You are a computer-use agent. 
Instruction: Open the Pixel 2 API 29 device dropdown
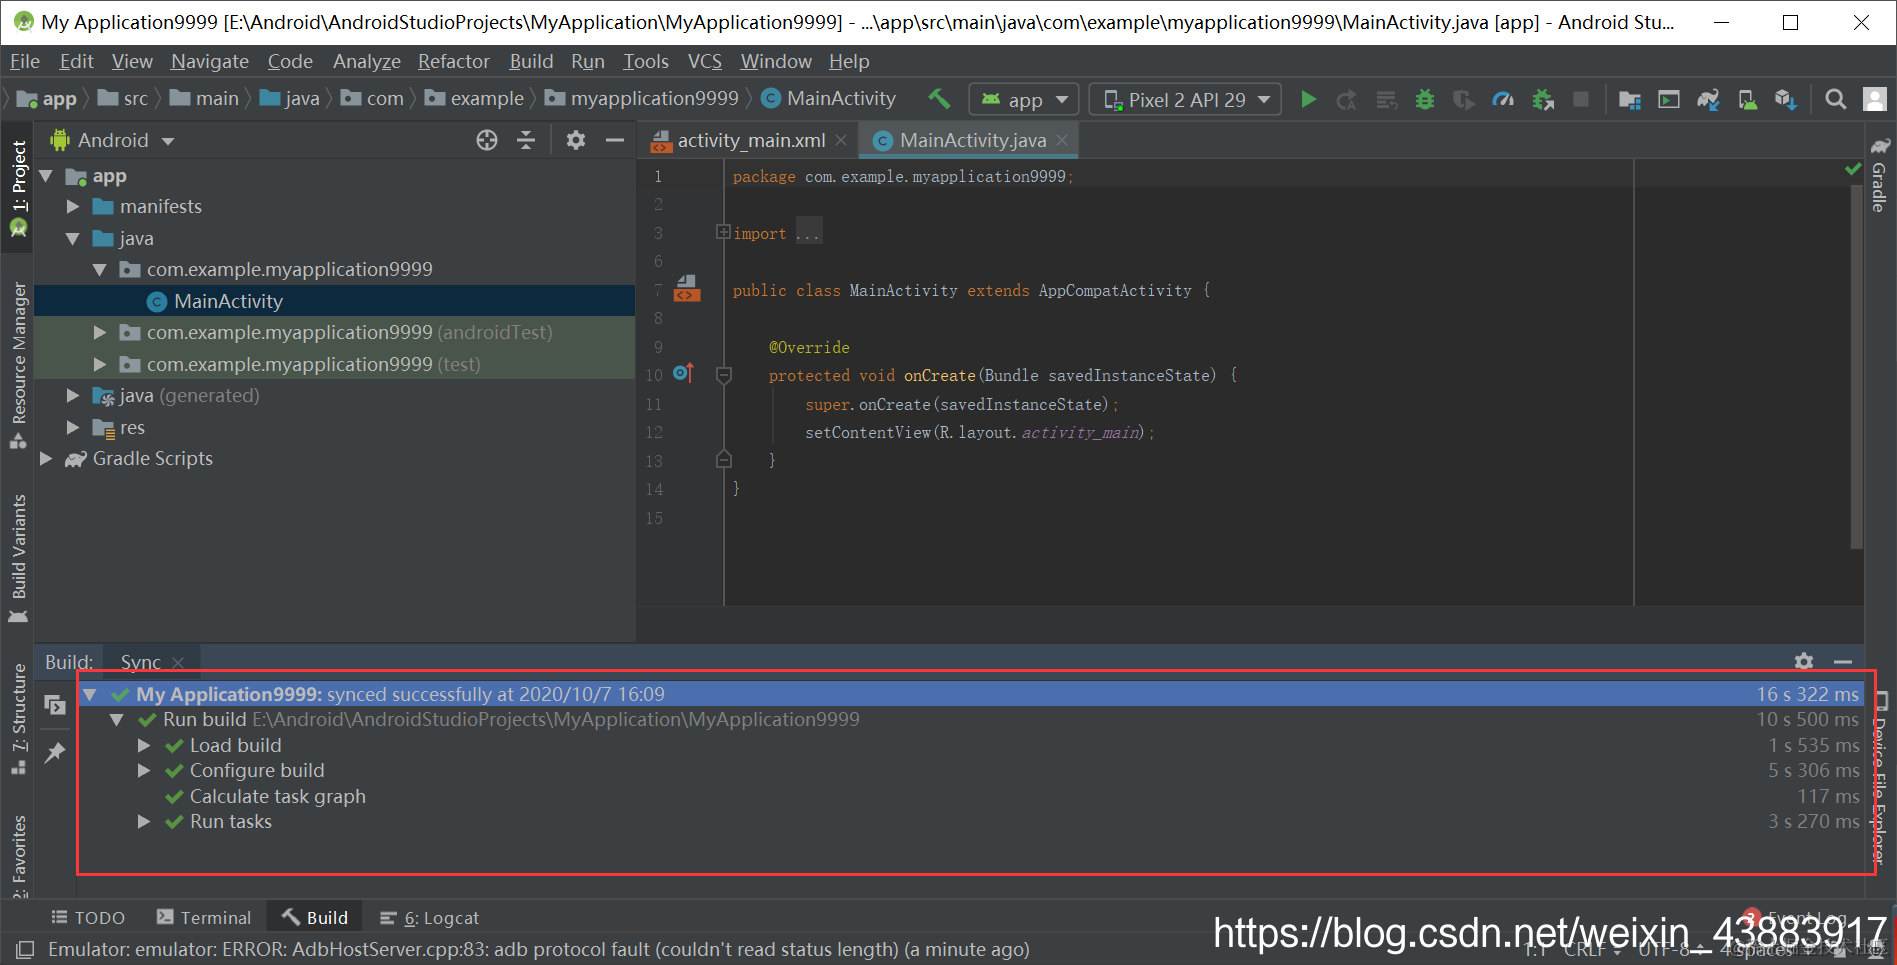(x=1185, y=99)
